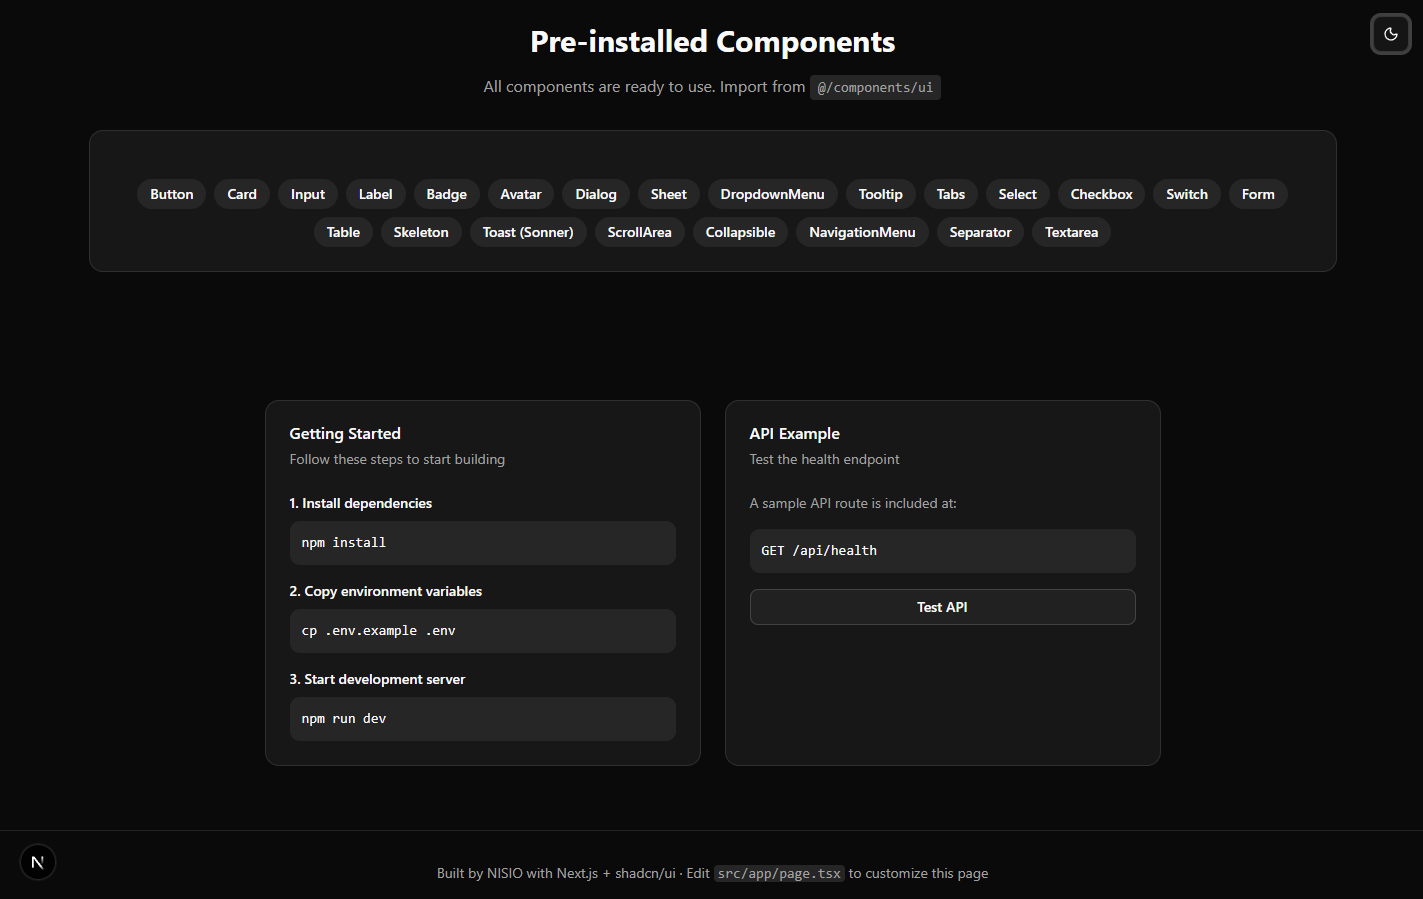Click the Select component badge
This screenshot has width=1423, height=899.
coord(1018,194)
